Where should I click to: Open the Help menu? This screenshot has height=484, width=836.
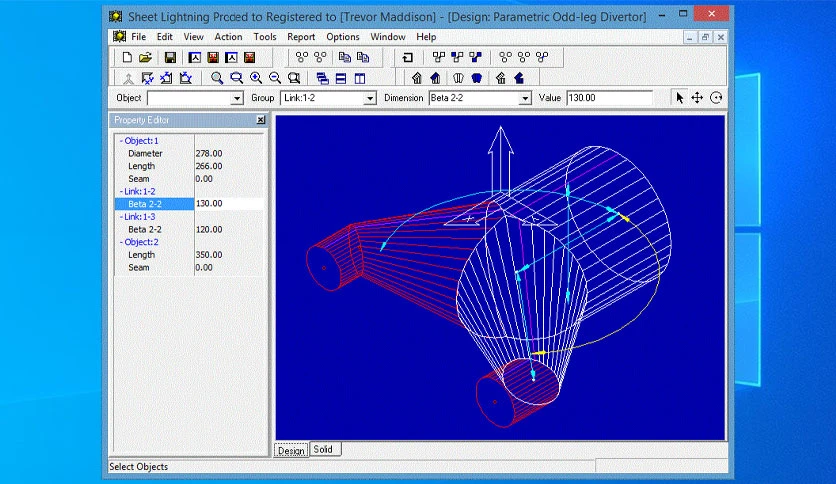[426, 37]
